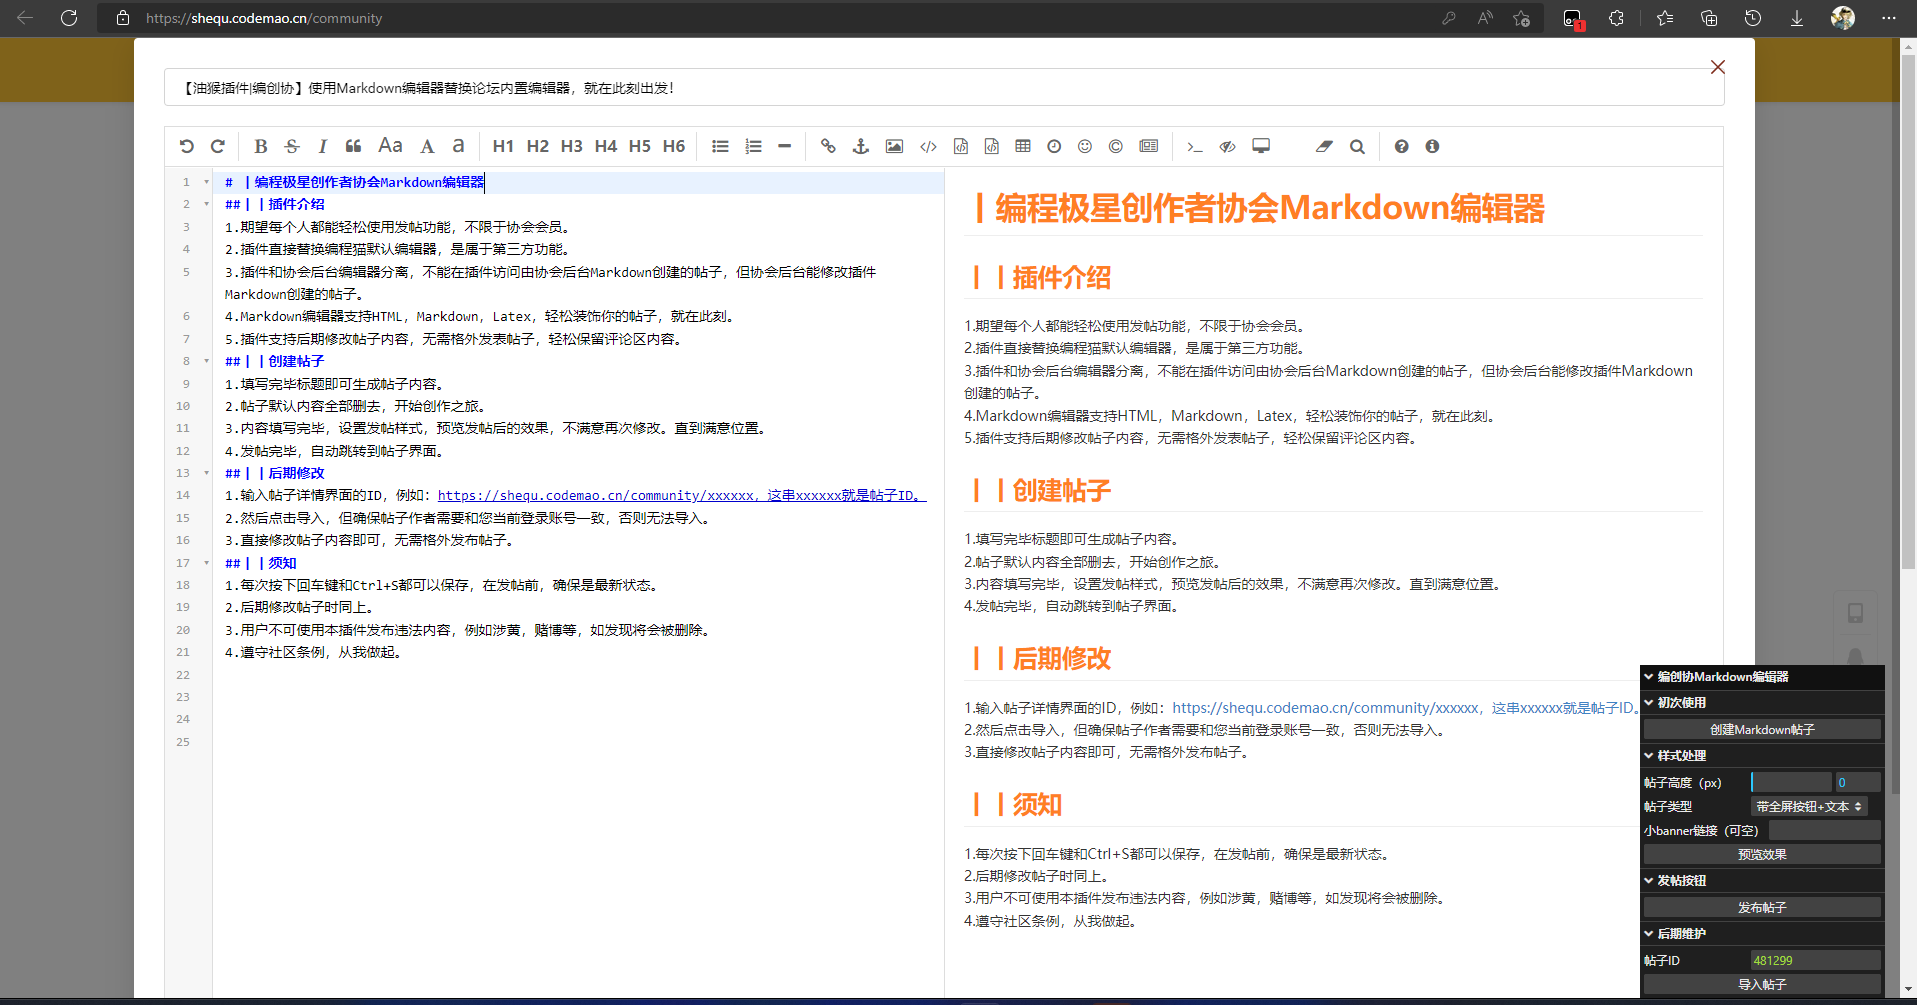Click the 小banner链接 input field
The height and width of the screenshot is (1005, 1917).
click(x=1825, y=830)
